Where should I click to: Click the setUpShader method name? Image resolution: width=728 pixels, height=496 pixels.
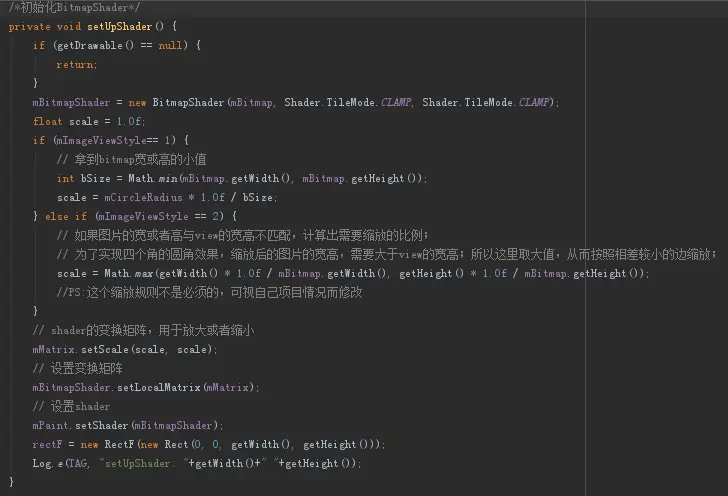click(120, 26)
